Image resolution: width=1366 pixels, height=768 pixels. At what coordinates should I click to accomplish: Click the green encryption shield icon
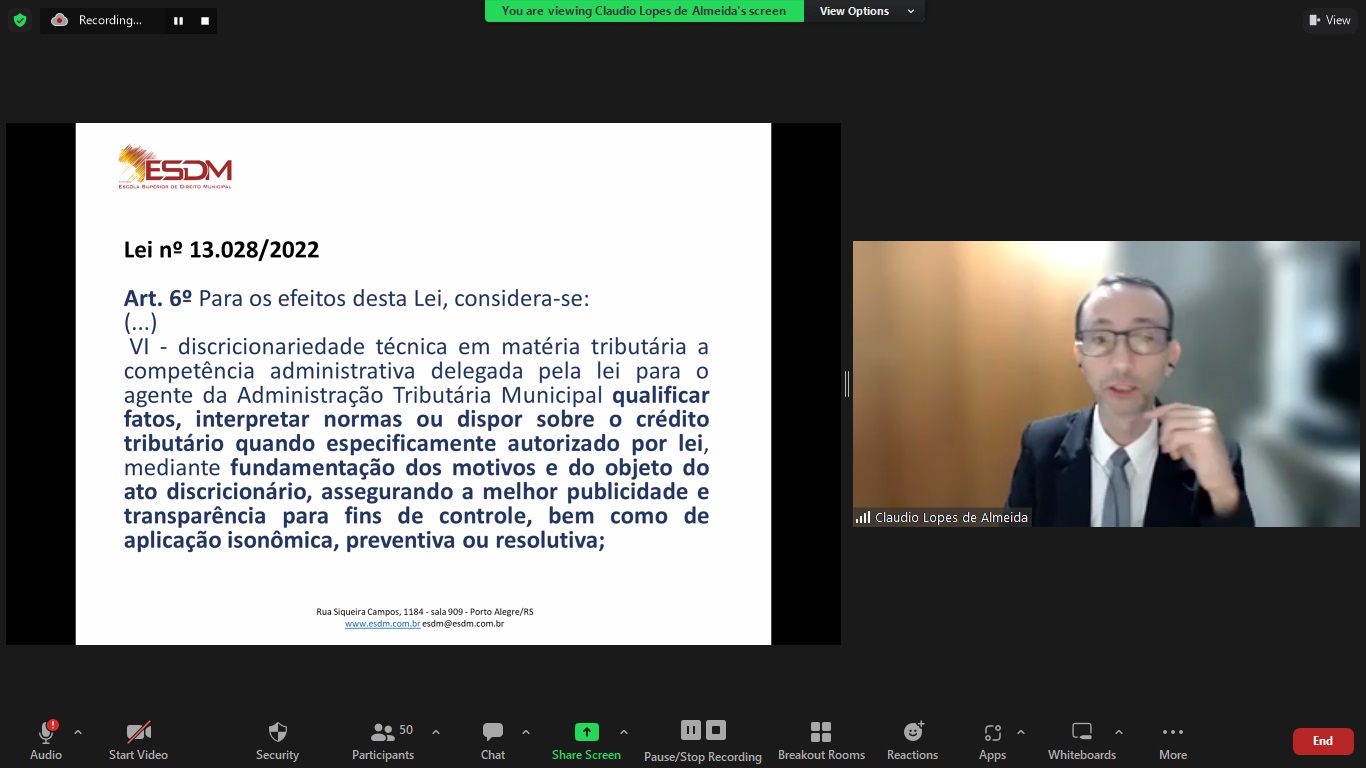[x=19, y=20]
